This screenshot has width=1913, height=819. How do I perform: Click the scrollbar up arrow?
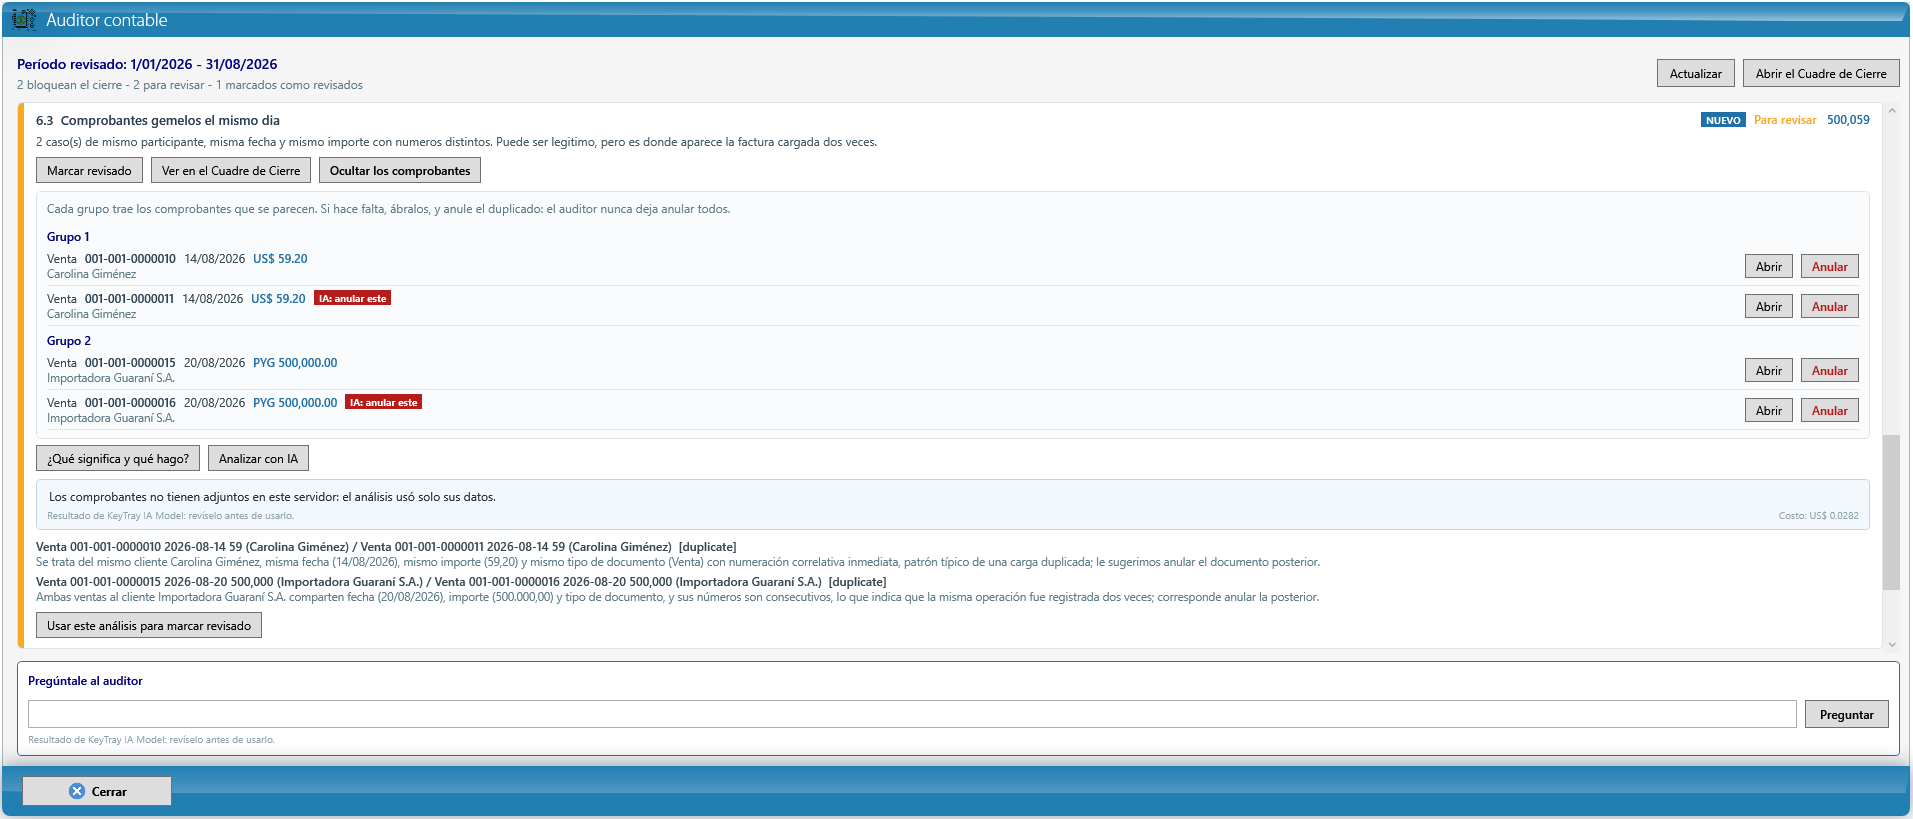1890,110
